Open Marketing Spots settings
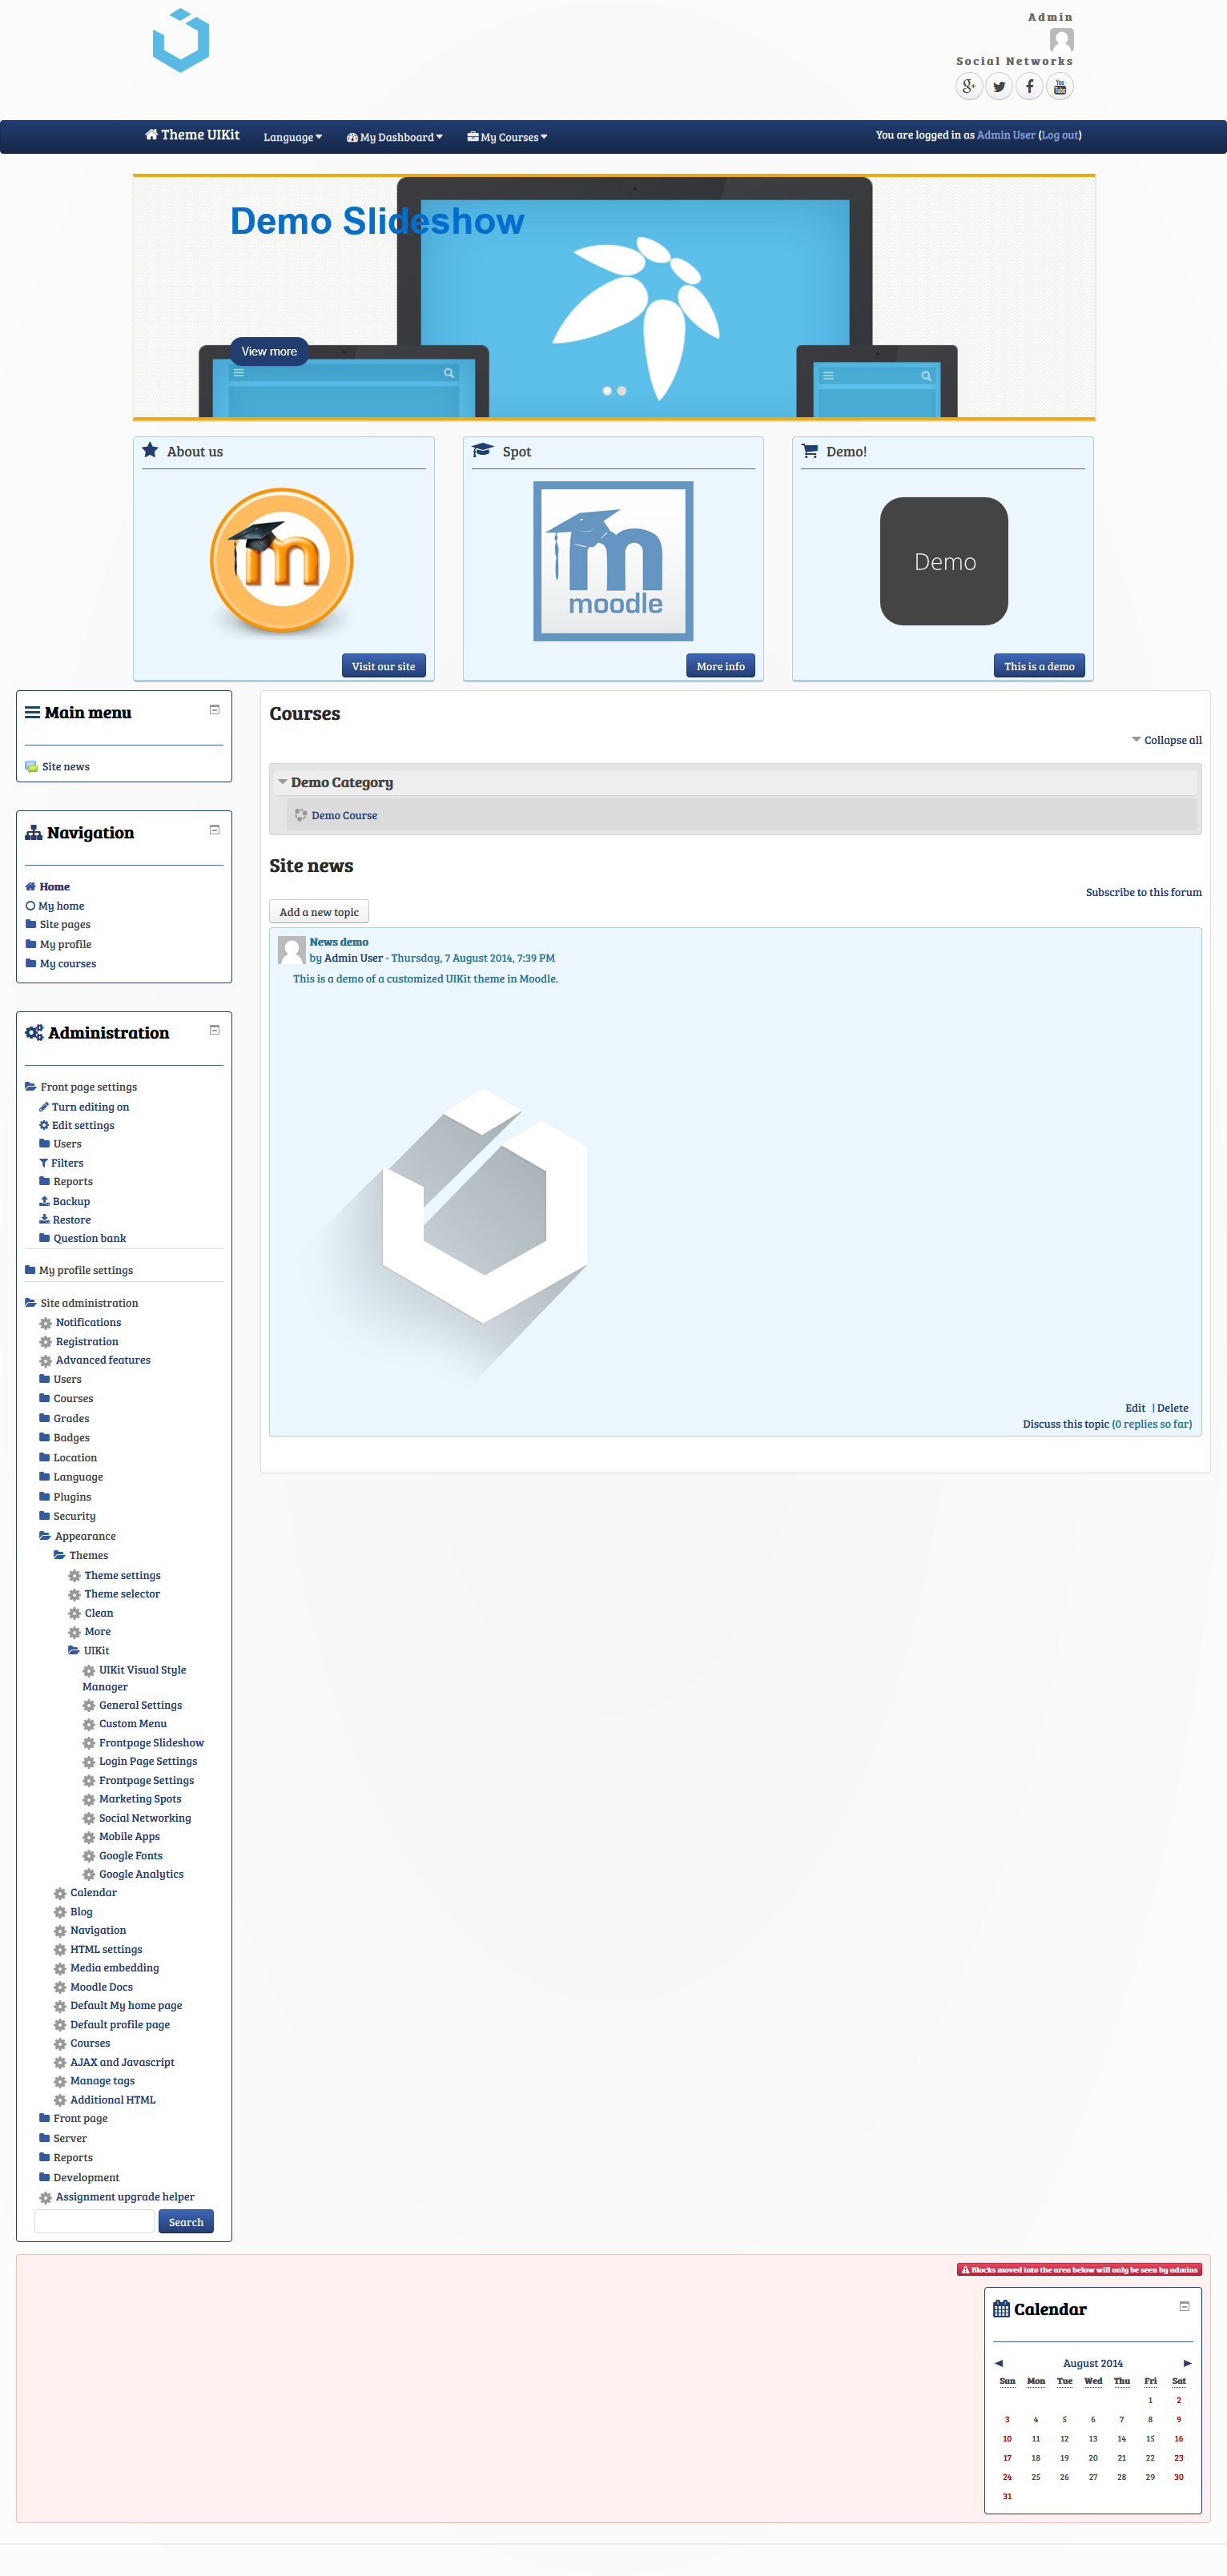 pos(140,1799)
